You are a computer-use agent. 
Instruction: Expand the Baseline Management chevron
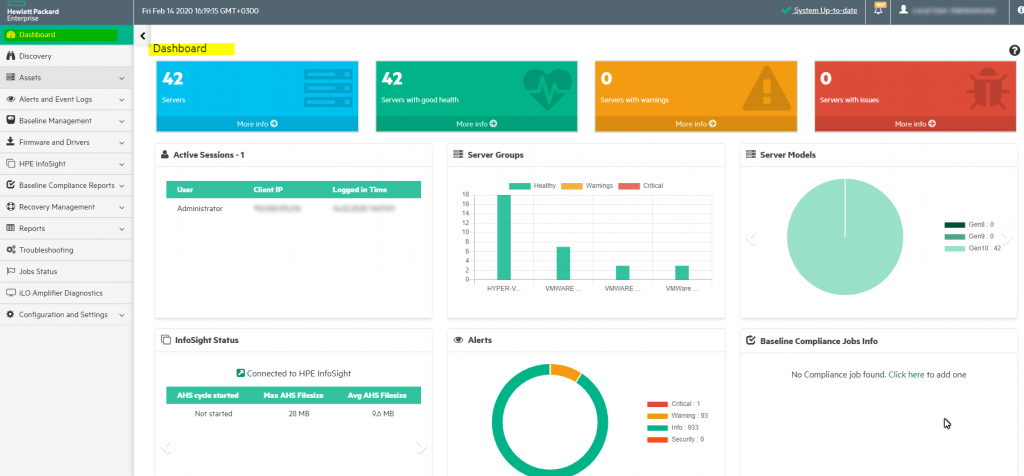(x=122, y=121)
